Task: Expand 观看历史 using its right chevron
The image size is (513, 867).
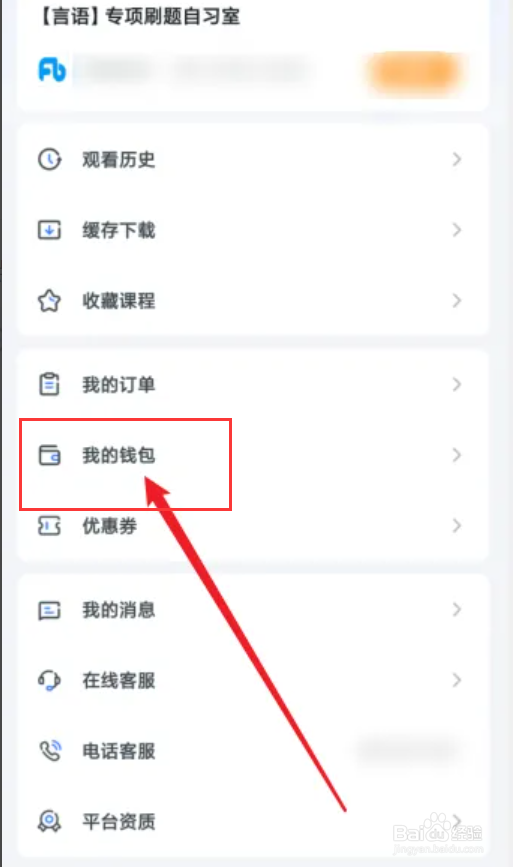Action: (457, 159)
